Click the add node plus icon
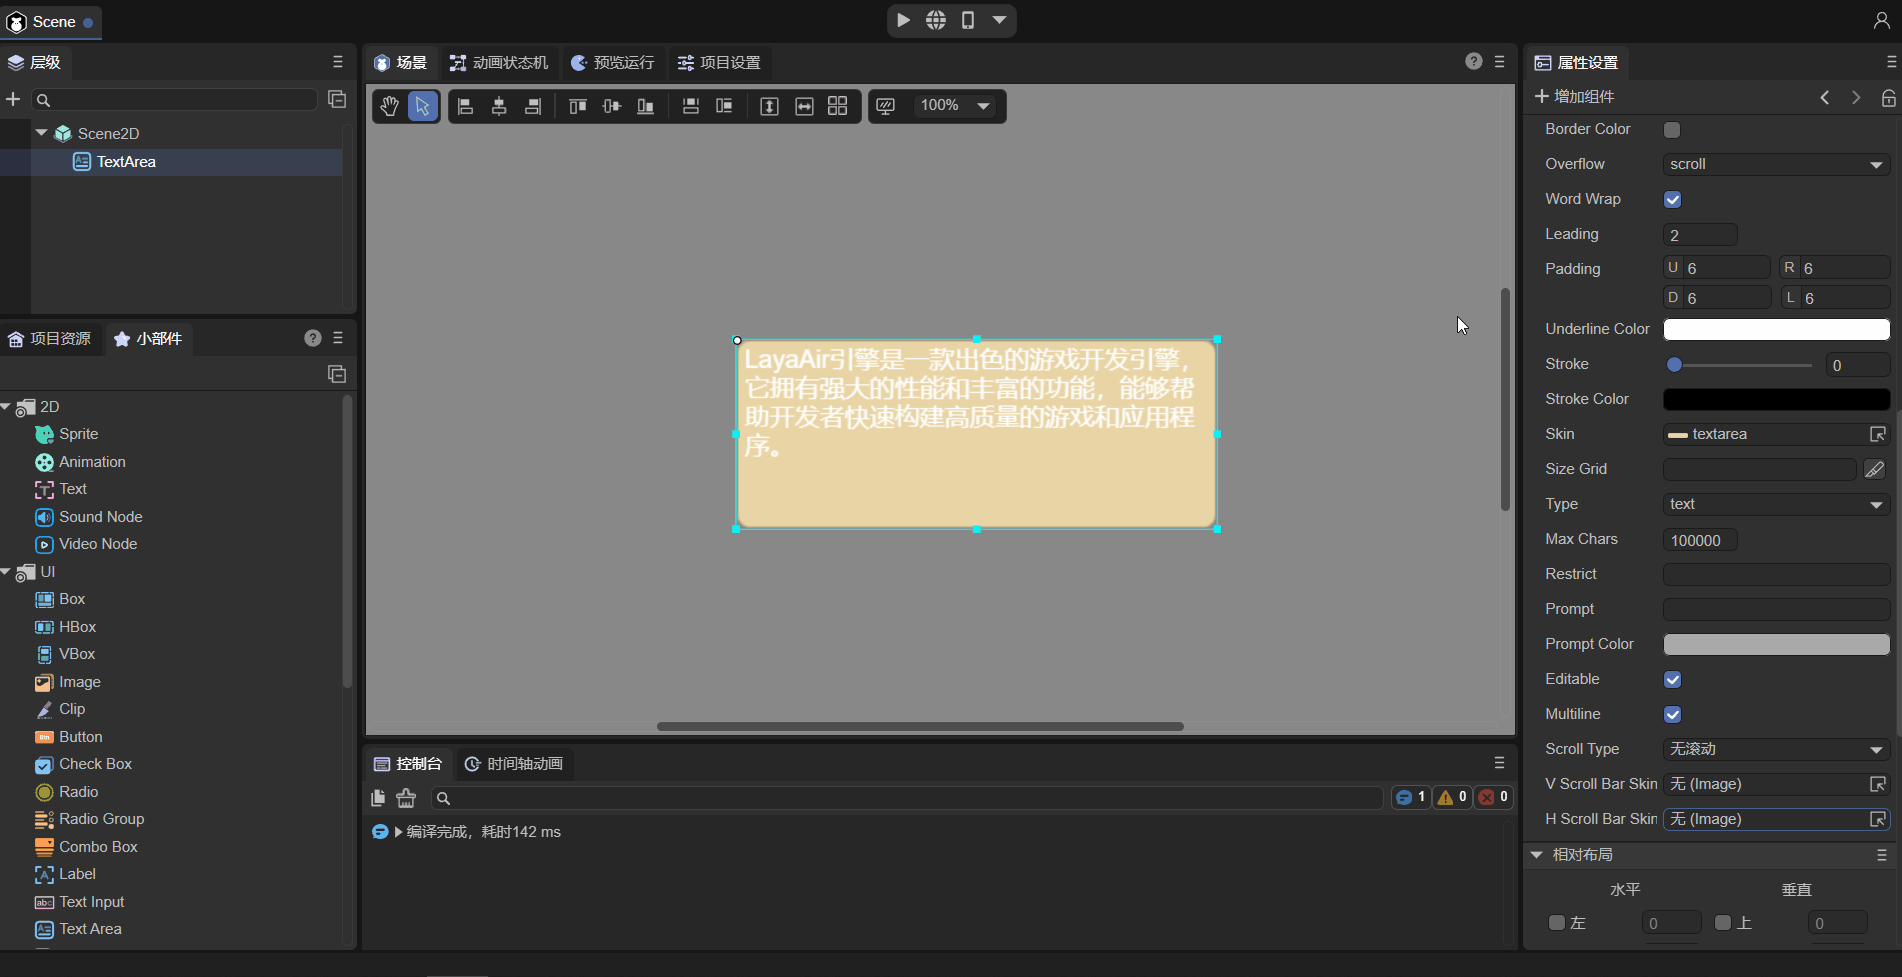1902x977 pixels. [x=13, y=99]
